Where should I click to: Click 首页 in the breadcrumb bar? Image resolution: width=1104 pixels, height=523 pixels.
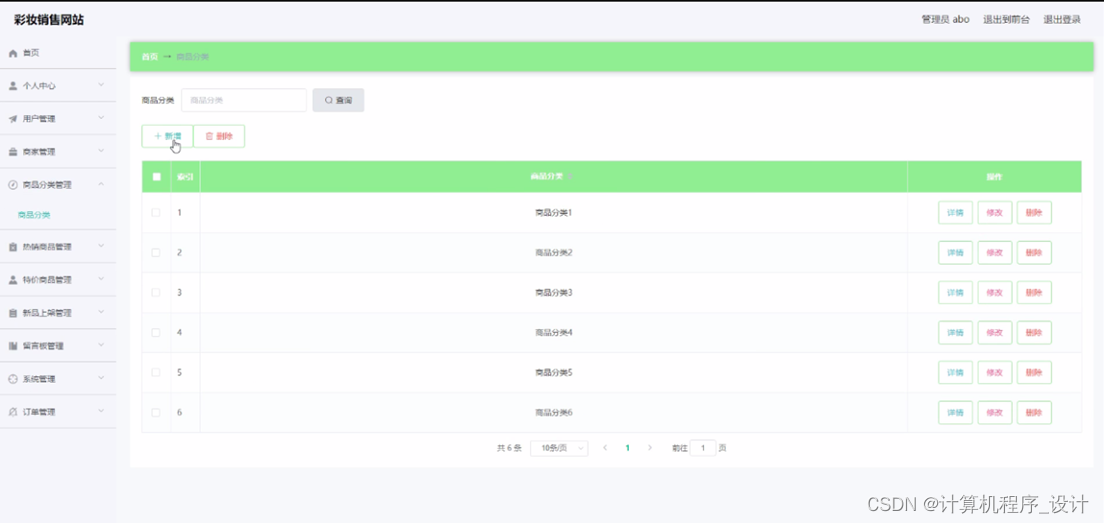coord(149,57)
